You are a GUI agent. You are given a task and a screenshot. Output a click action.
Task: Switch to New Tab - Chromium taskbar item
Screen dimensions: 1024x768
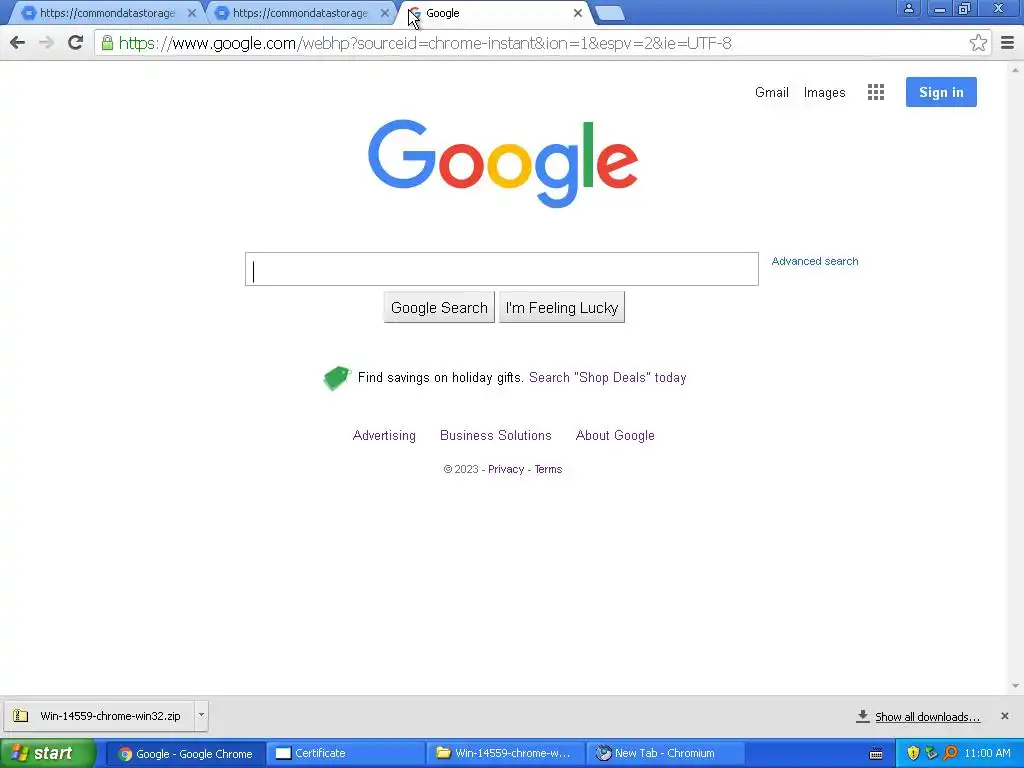pos(665,754)
